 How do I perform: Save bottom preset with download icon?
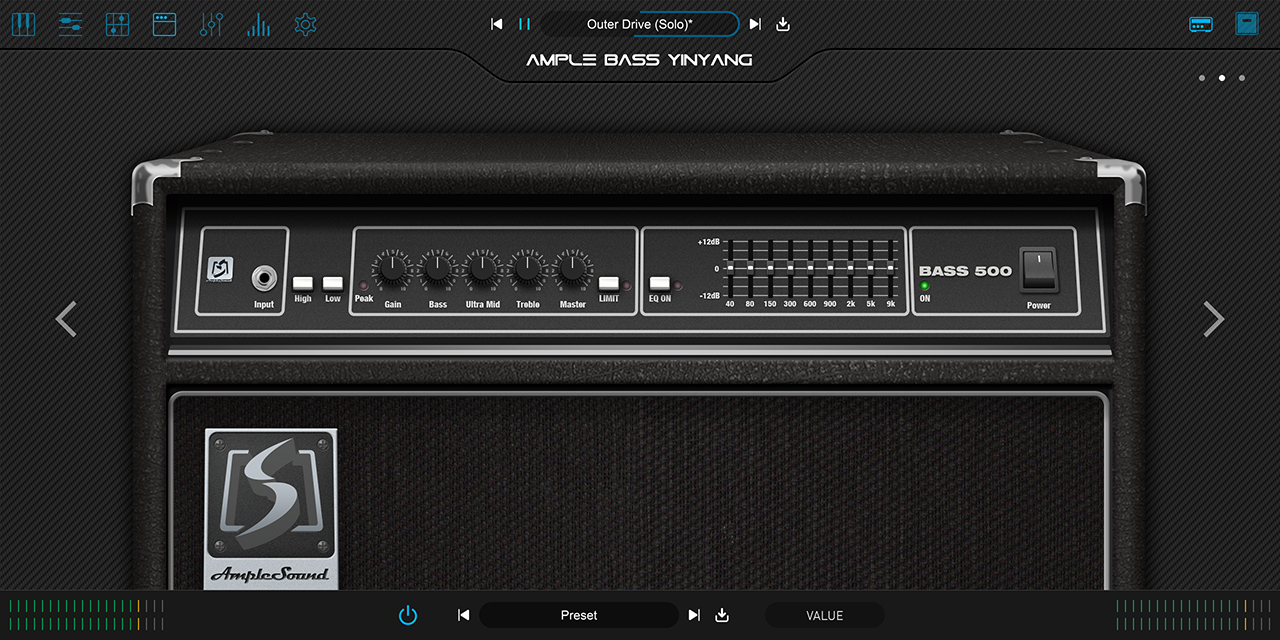[722, 615]
